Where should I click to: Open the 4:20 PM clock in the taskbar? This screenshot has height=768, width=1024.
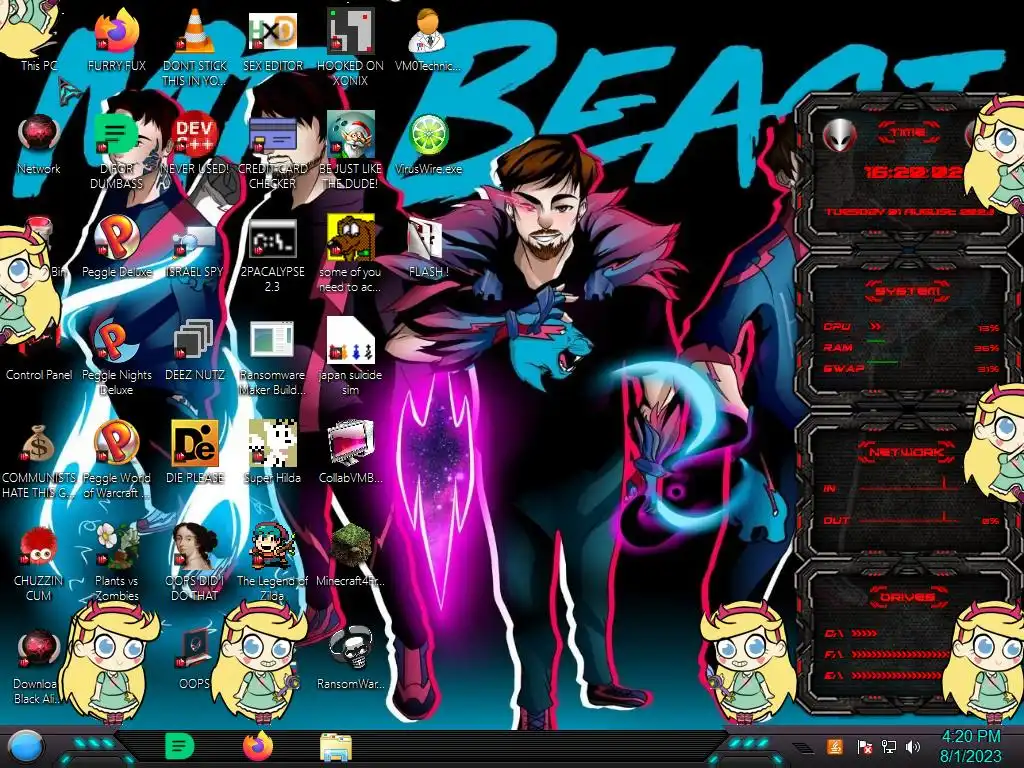[x=970, y=746]
